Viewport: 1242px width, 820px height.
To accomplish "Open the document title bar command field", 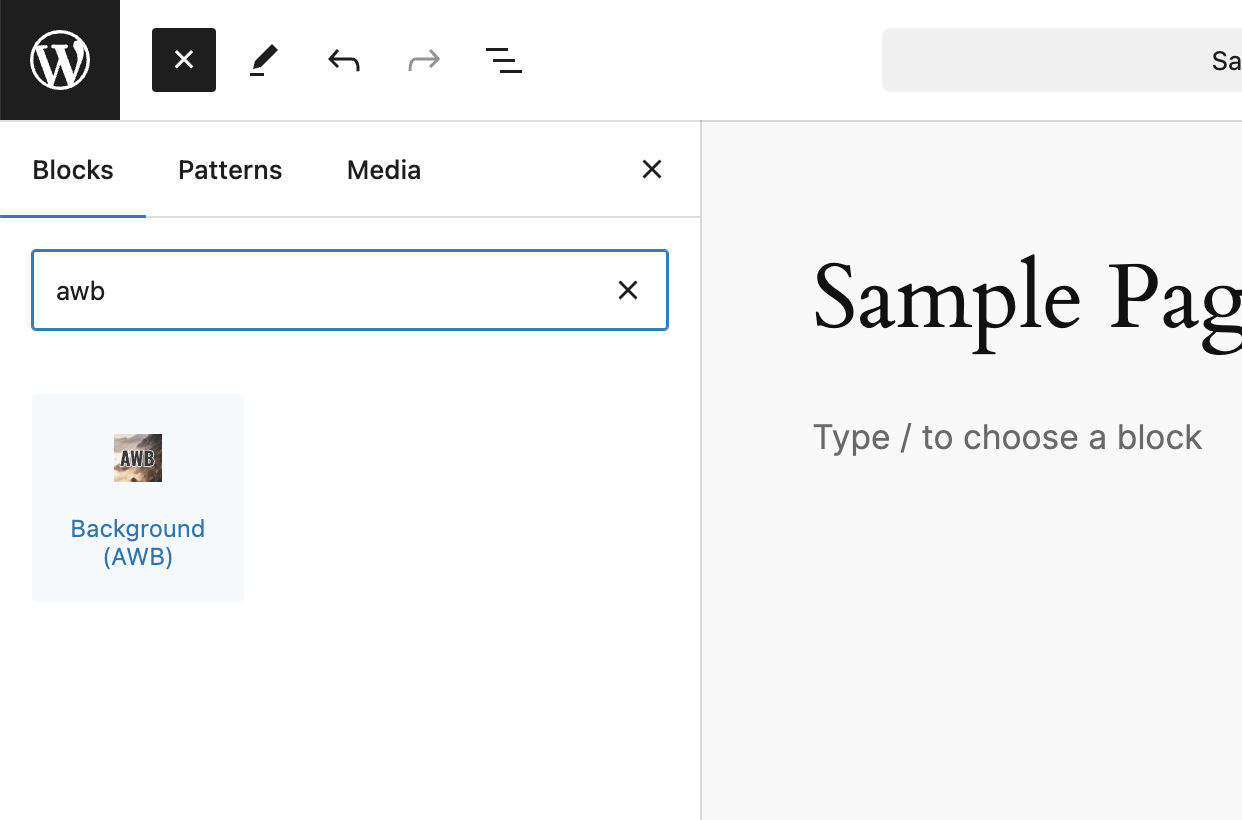I will click(x=1062, y=60).
